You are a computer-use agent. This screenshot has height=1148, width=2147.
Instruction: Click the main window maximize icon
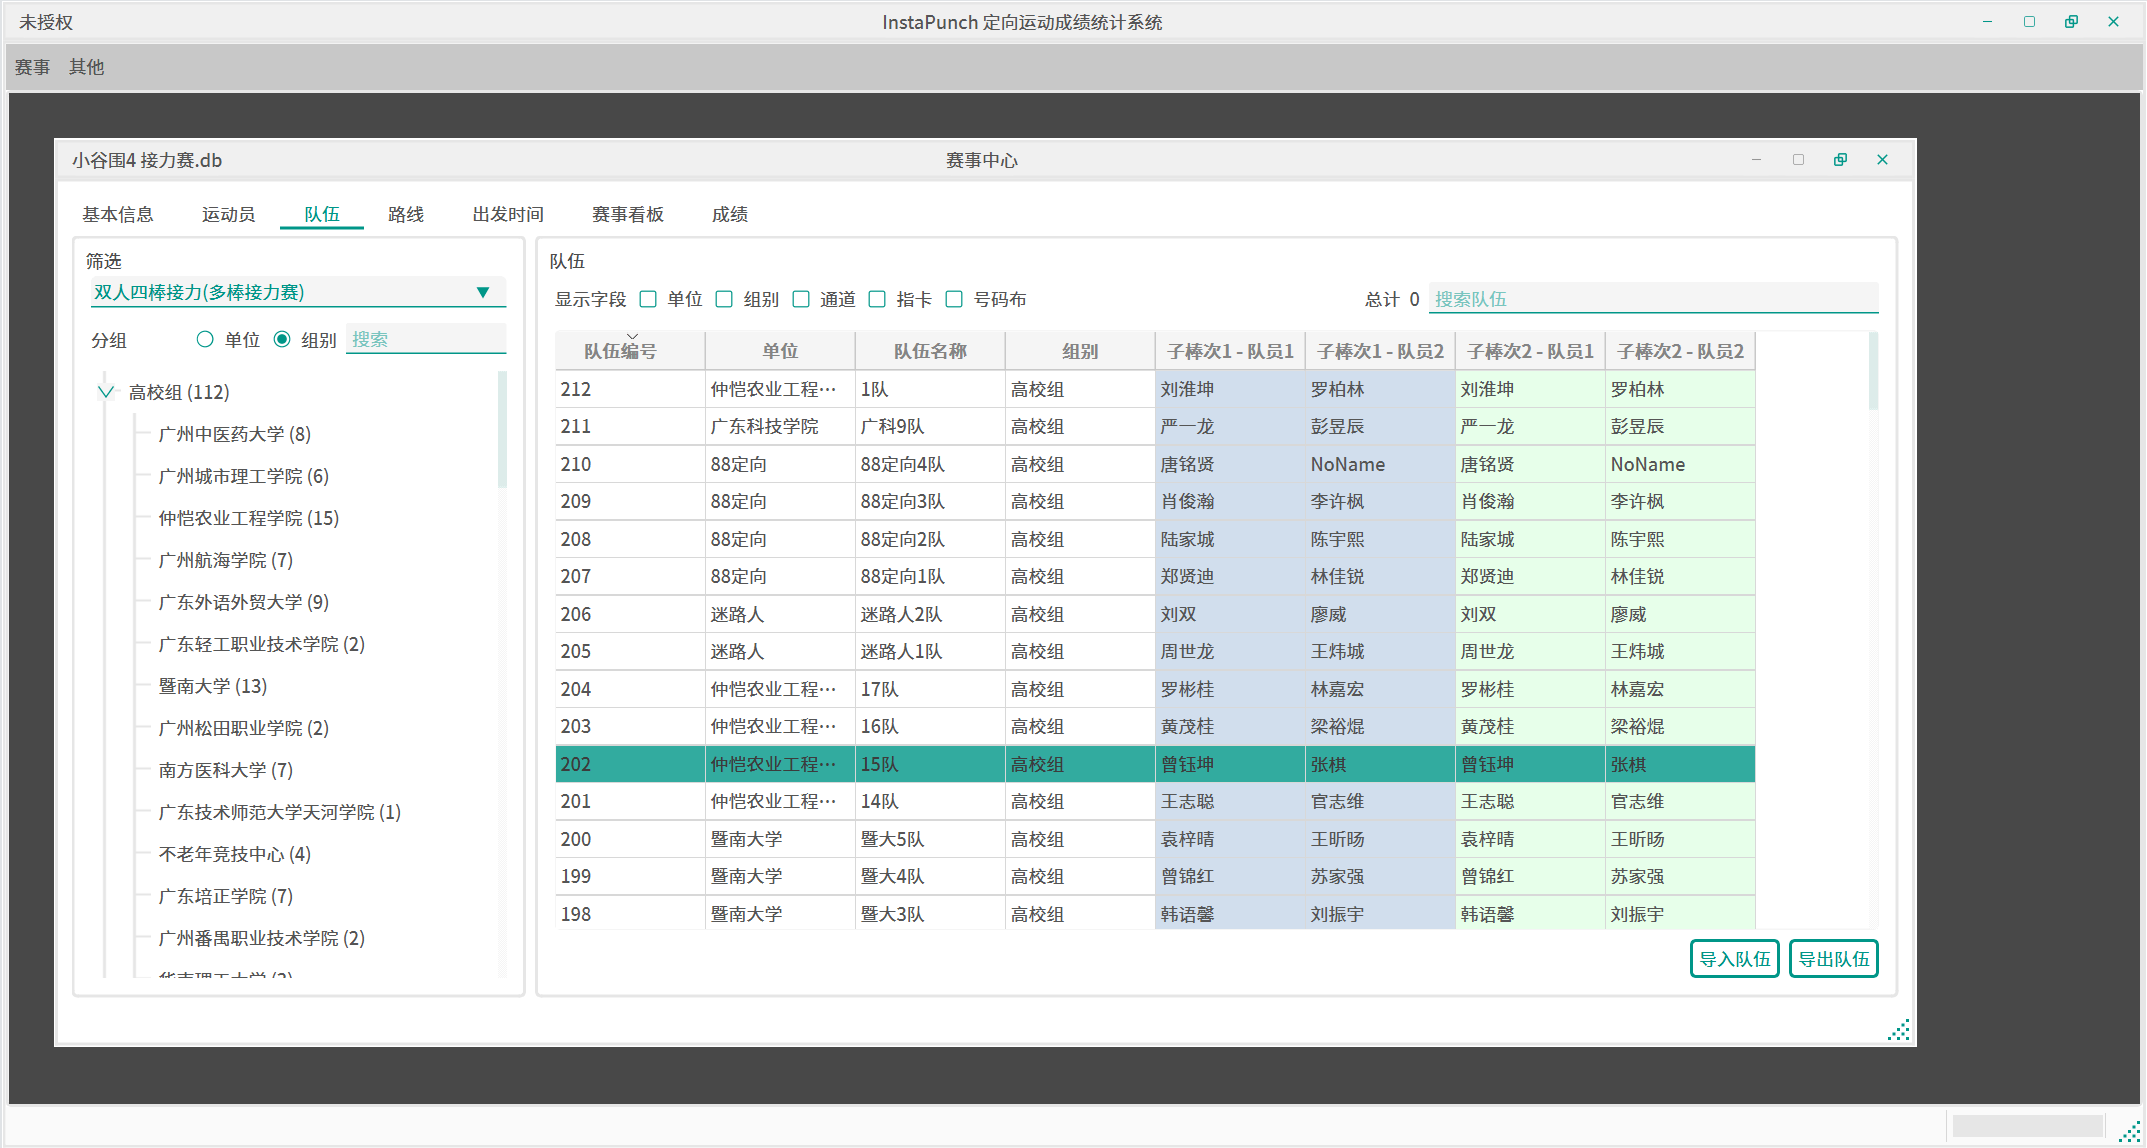2029,22
